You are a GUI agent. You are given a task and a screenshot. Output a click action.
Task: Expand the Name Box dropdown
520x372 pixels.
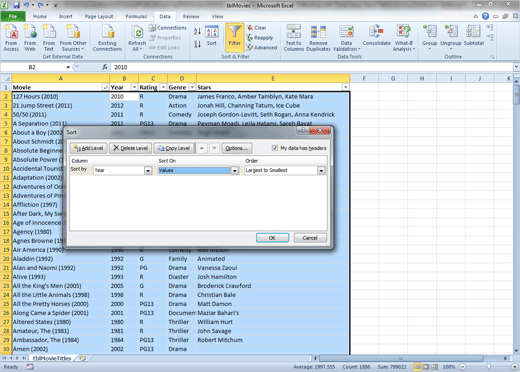[x=68, y=67]
